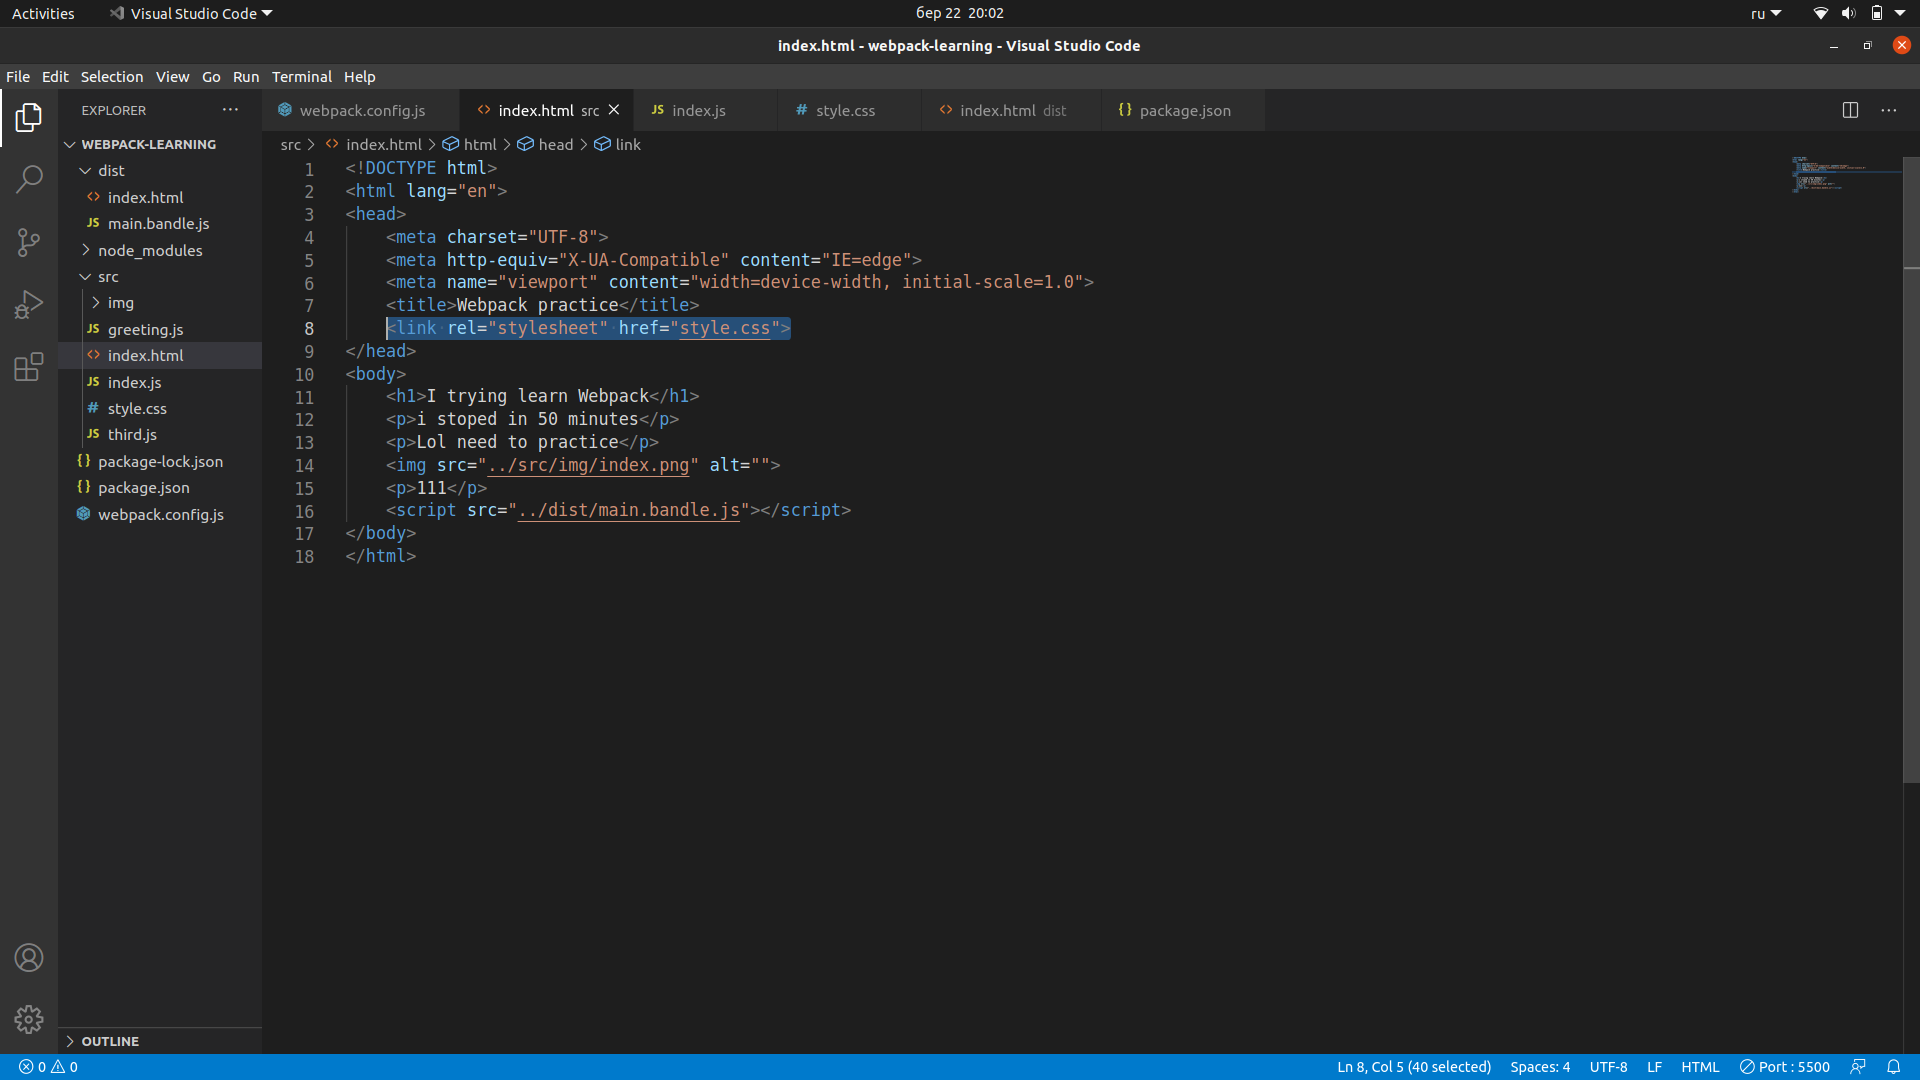1920x1080 pixels.
Task: Open editor more actions ellipsis
Action: point(1888,110)
